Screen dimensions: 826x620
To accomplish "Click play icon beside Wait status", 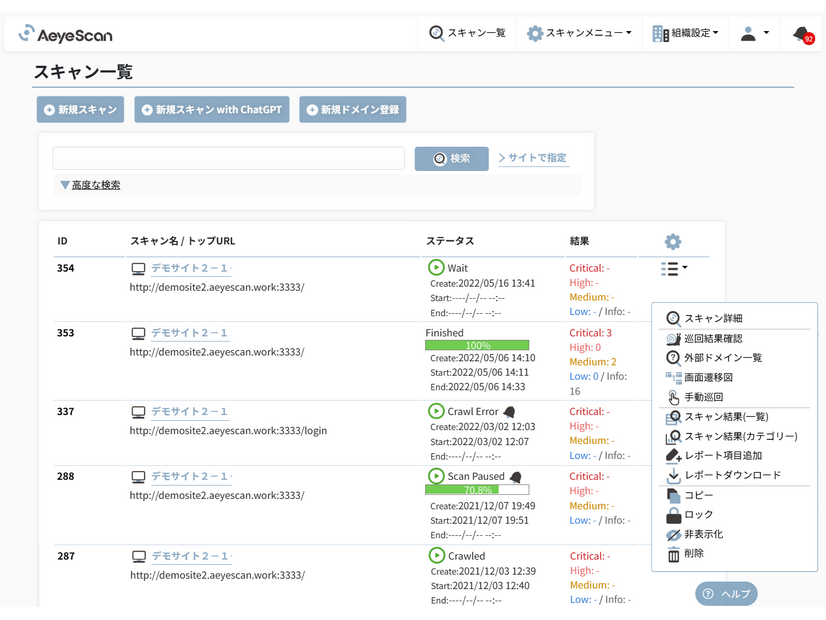I will pos(436,268).
